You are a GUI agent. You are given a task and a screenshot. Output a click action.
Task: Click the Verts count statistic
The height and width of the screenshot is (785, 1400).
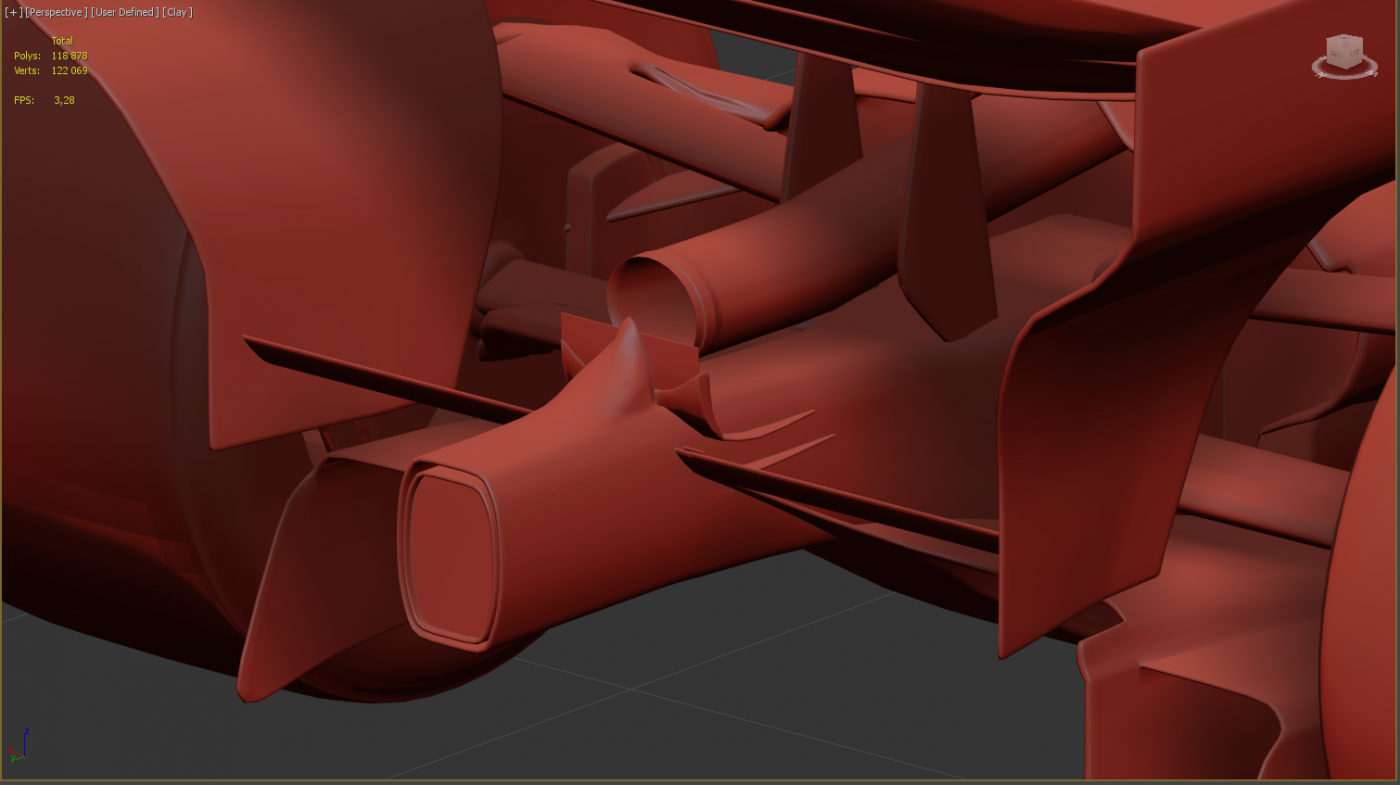[69, 71]
